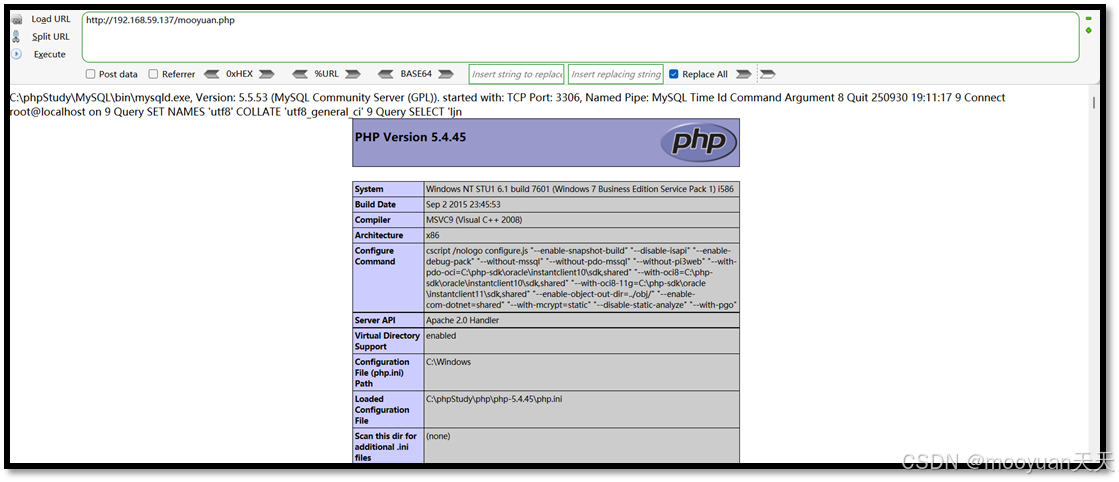The image size is (1119, 482).
Task: Click the Split URL label
Action: click(x=51, y=36)
